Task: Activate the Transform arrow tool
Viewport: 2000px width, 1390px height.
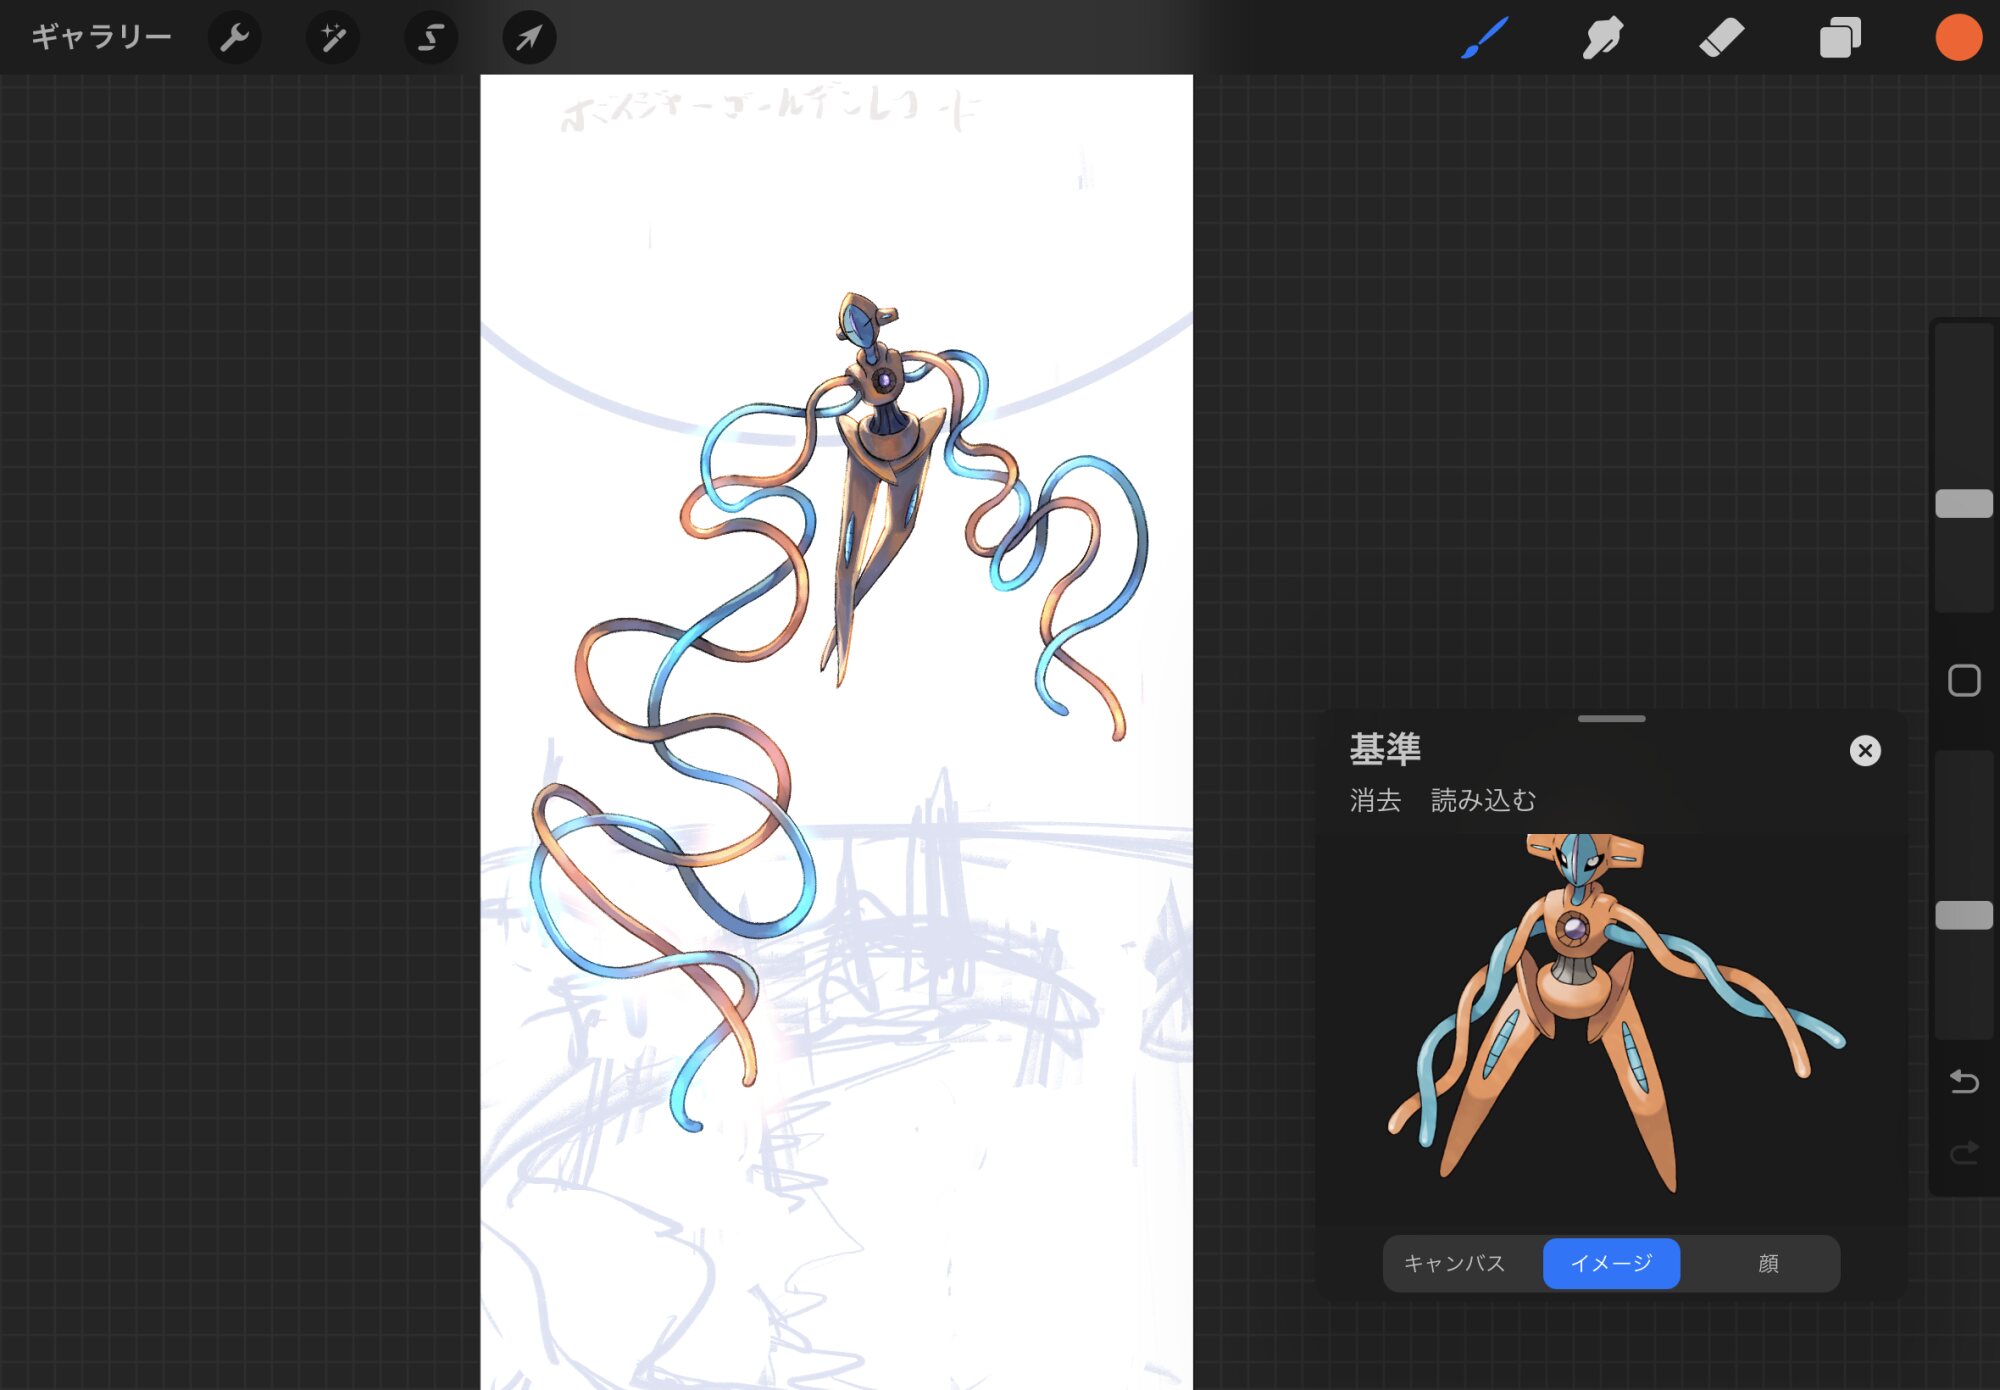Action: coord(529,38)
